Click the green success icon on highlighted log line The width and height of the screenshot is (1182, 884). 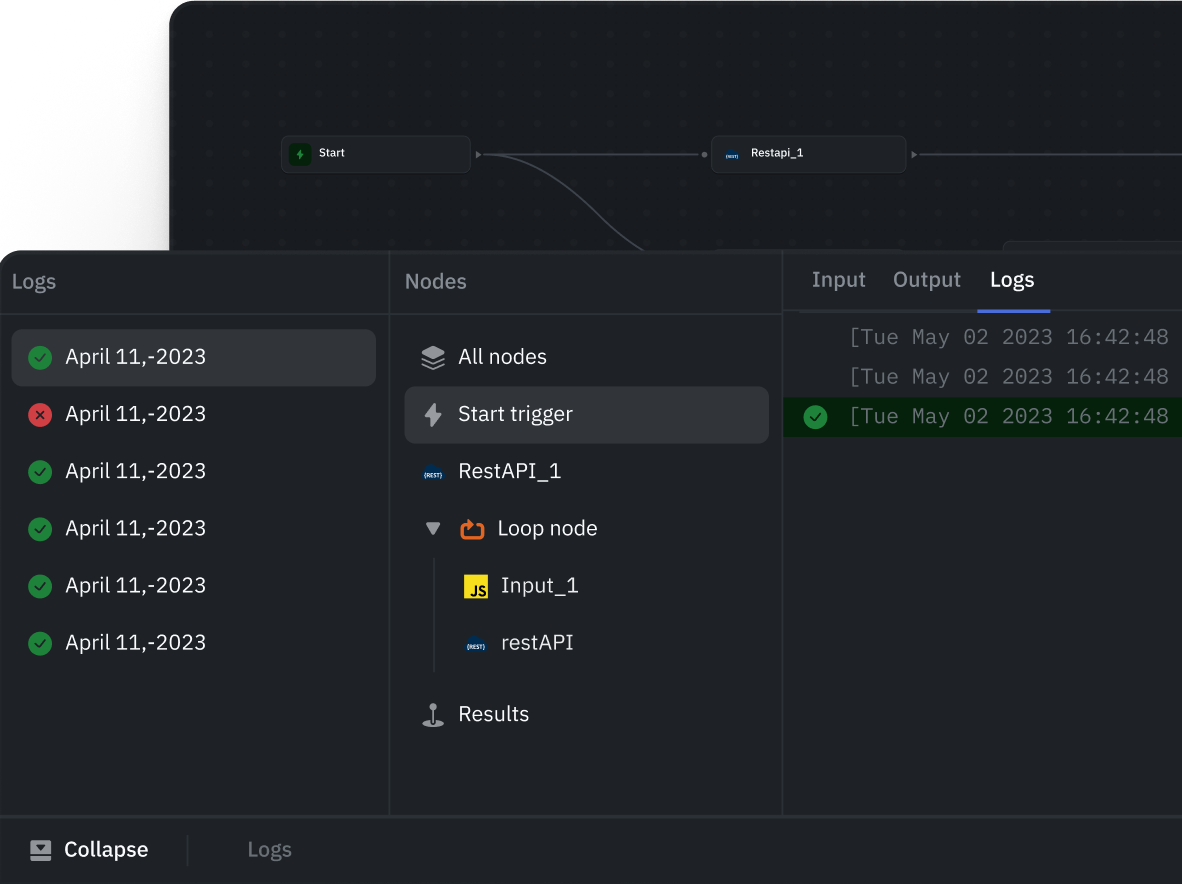coord(815,417)
